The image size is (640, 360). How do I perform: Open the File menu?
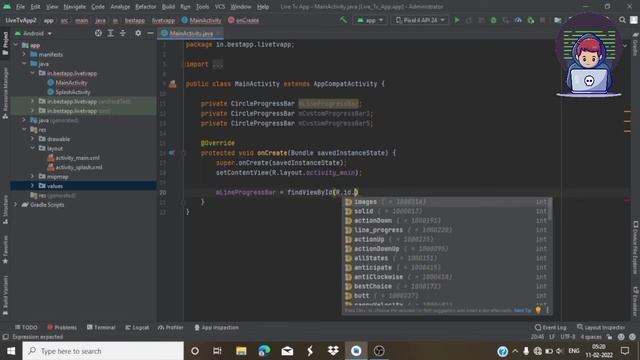20,7
